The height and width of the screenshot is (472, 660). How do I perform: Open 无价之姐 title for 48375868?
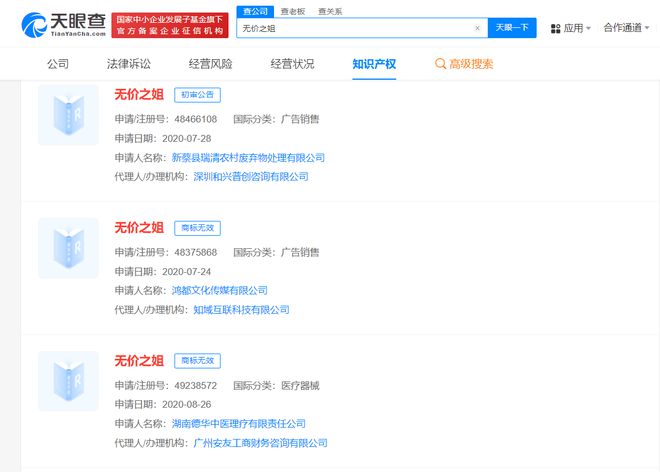pos(139,228)
